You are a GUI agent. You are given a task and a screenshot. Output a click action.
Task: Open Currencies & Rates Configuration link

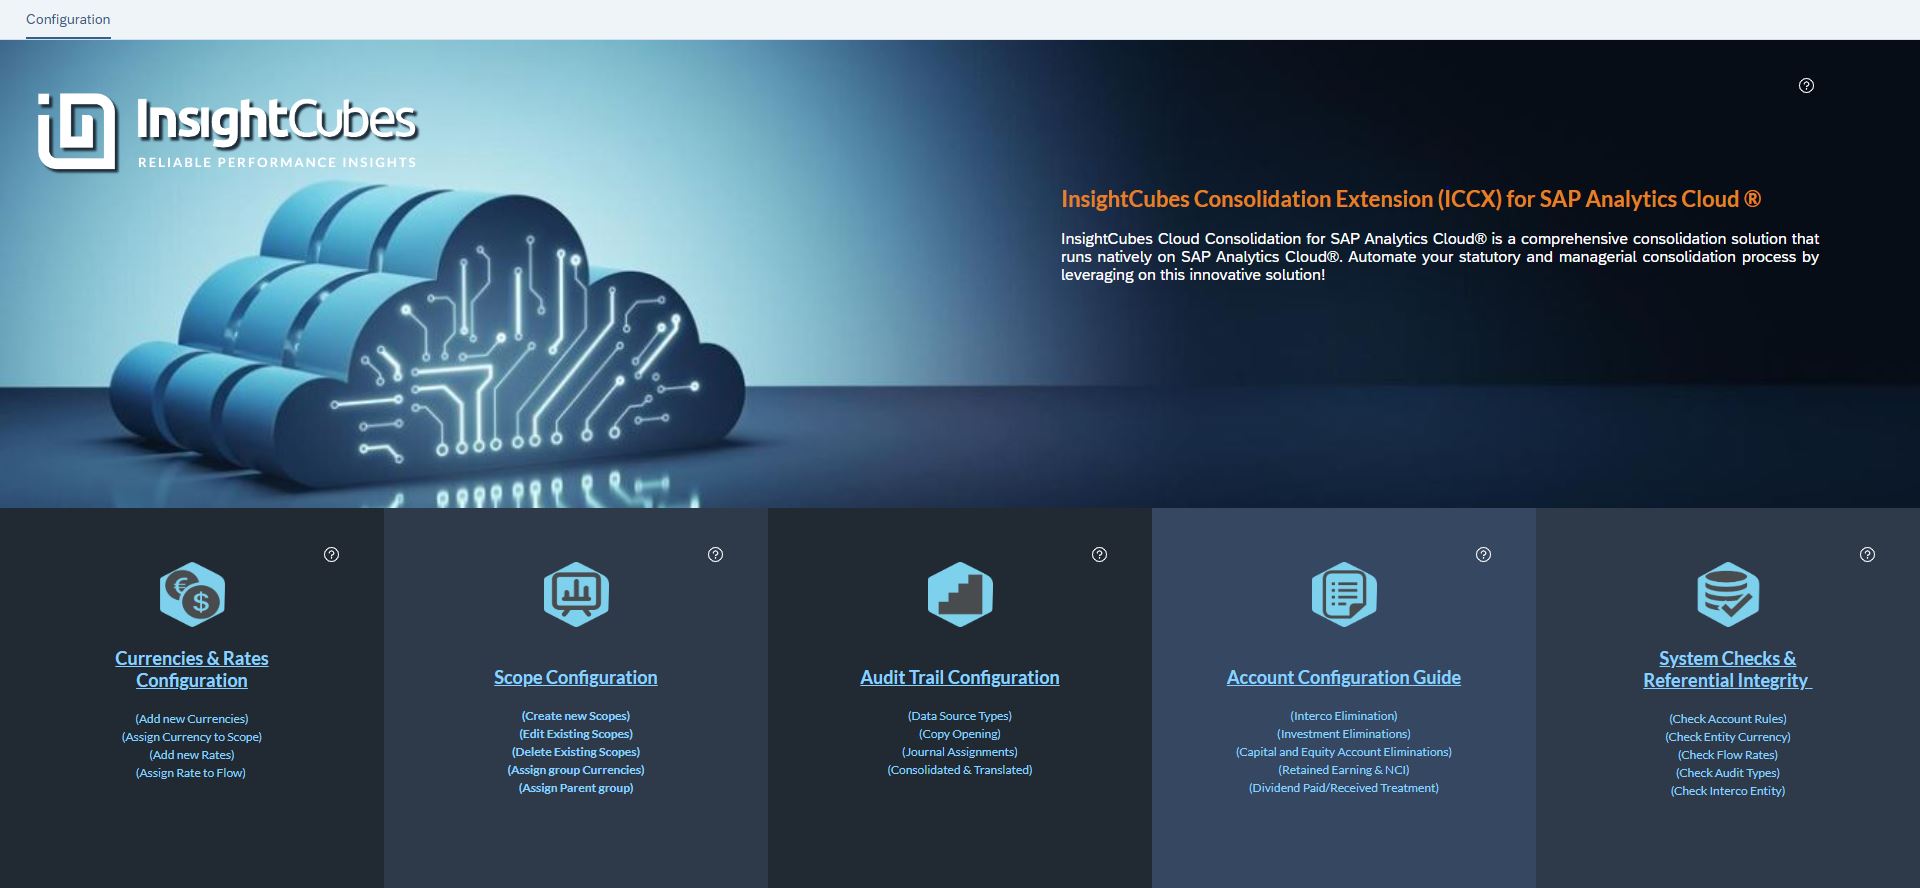(x=192, y=669)
